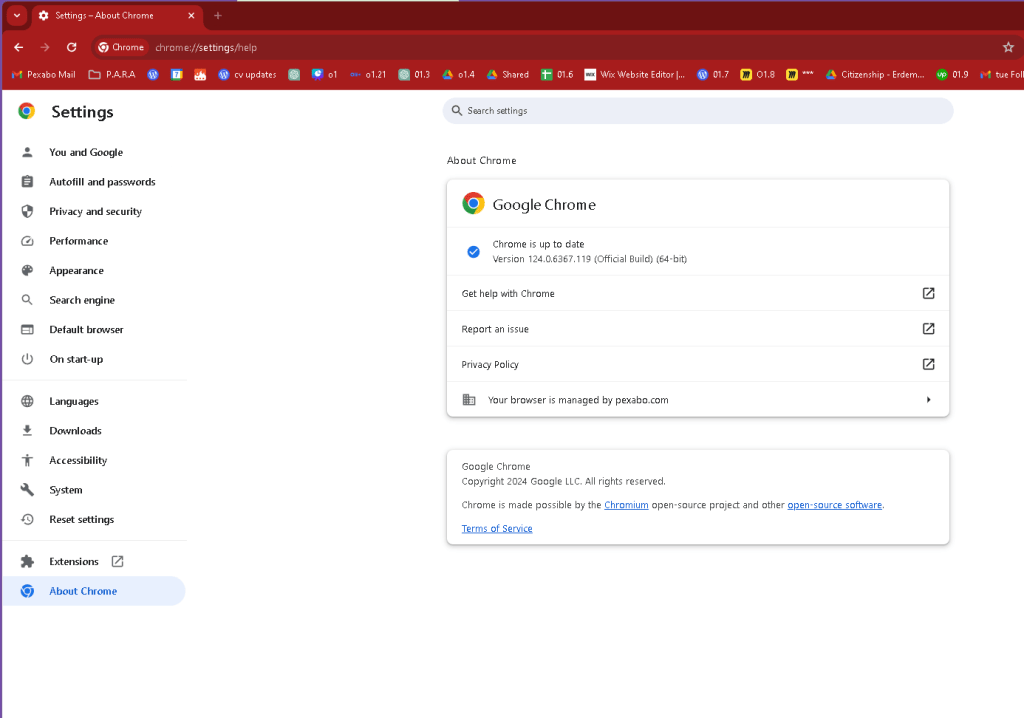Open Report an issue
The width and height of the screenshot is (1024, 718).
[x=697, y=329]
